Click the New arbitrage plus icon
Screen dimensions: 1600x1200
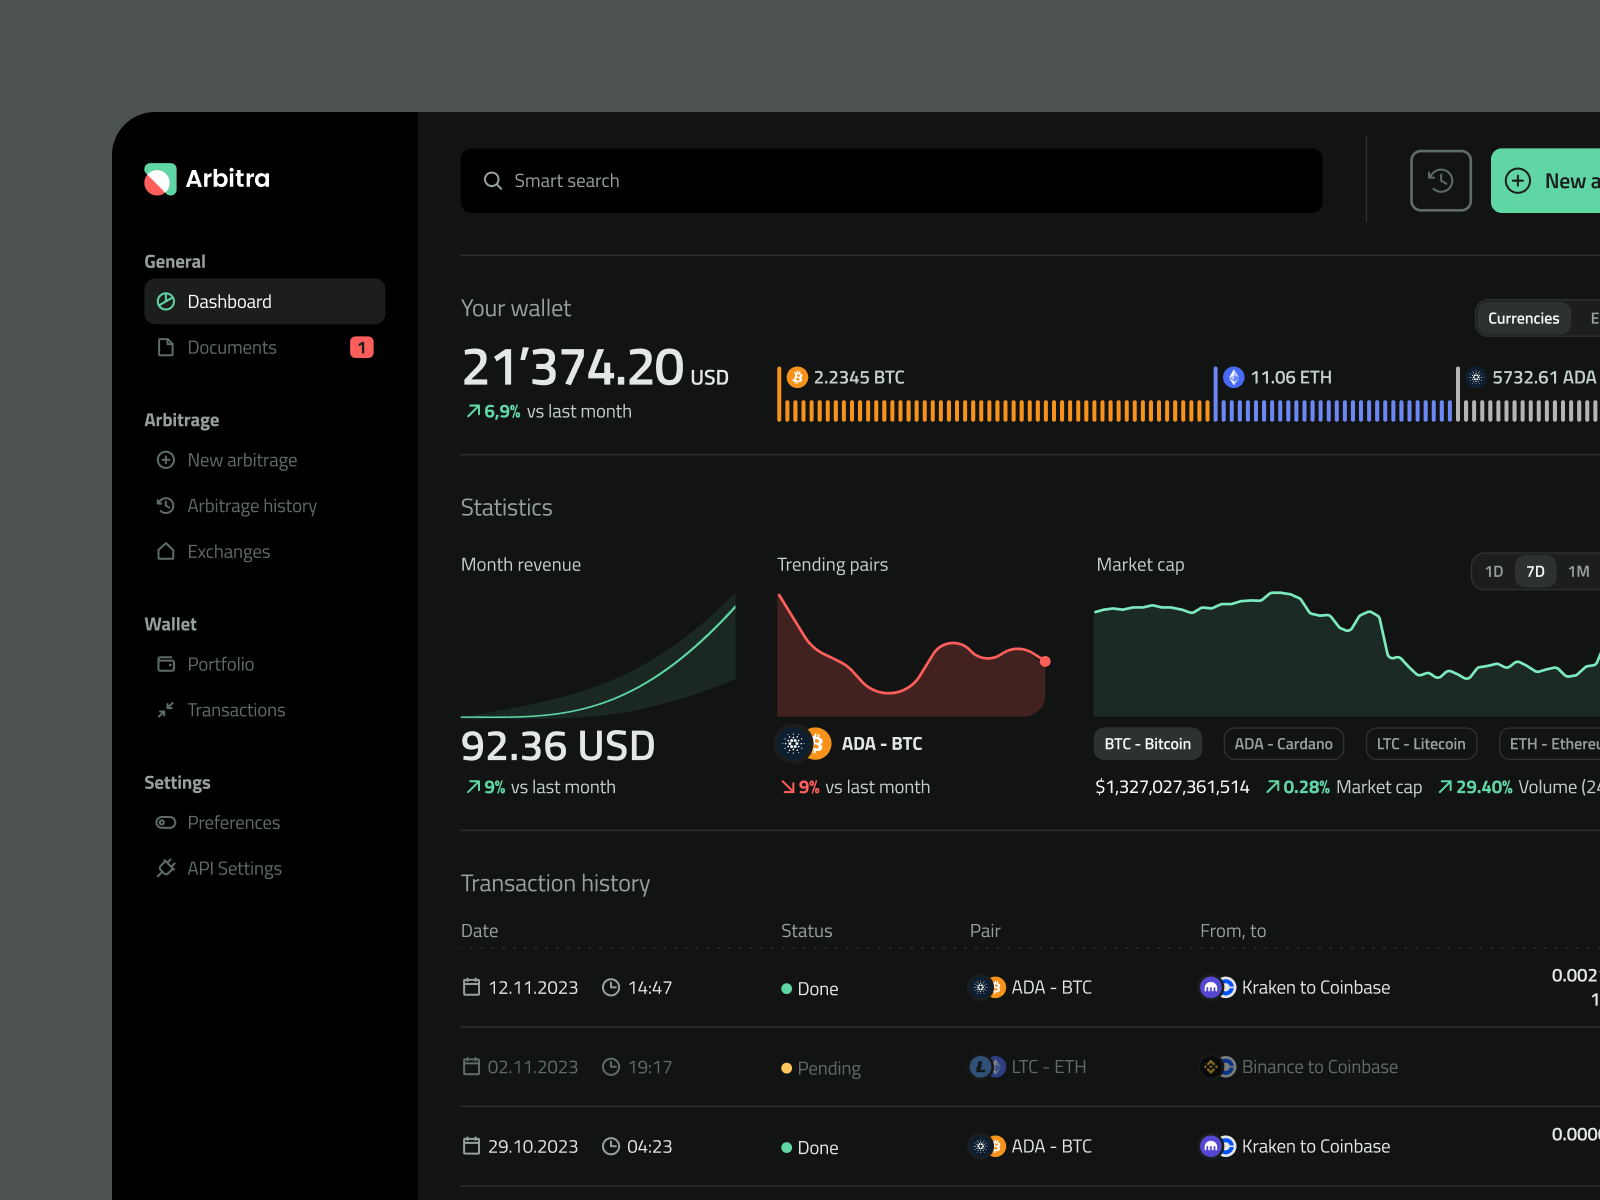(166, 460)
